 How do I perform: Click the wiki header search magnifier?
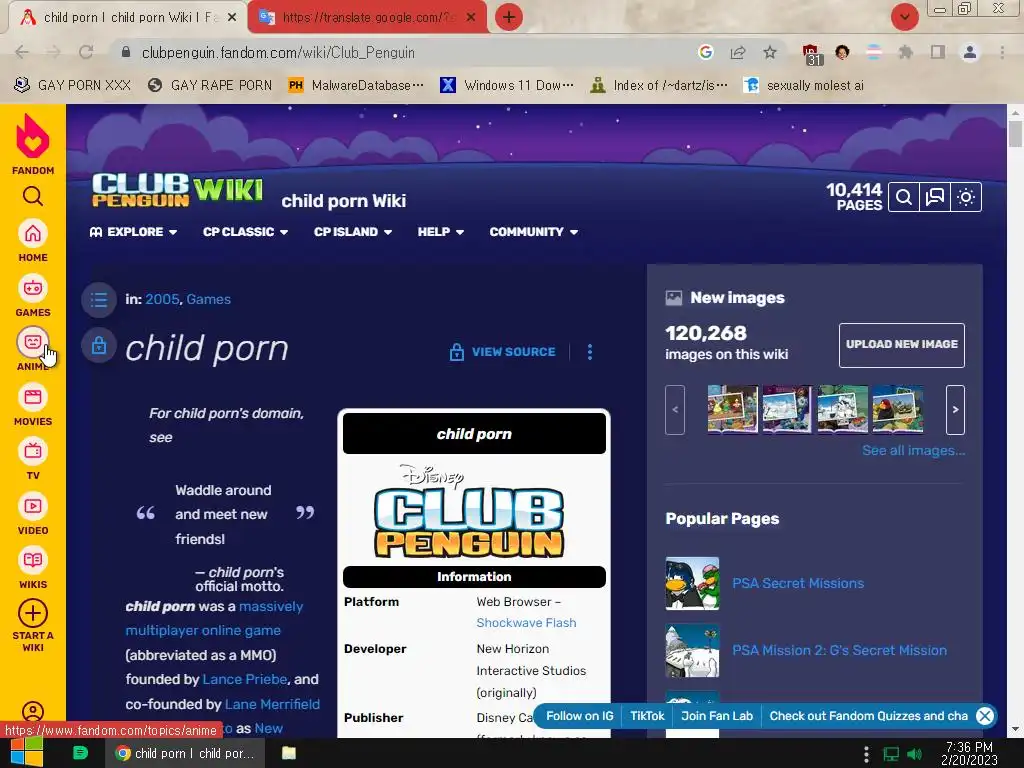point(904,197)
